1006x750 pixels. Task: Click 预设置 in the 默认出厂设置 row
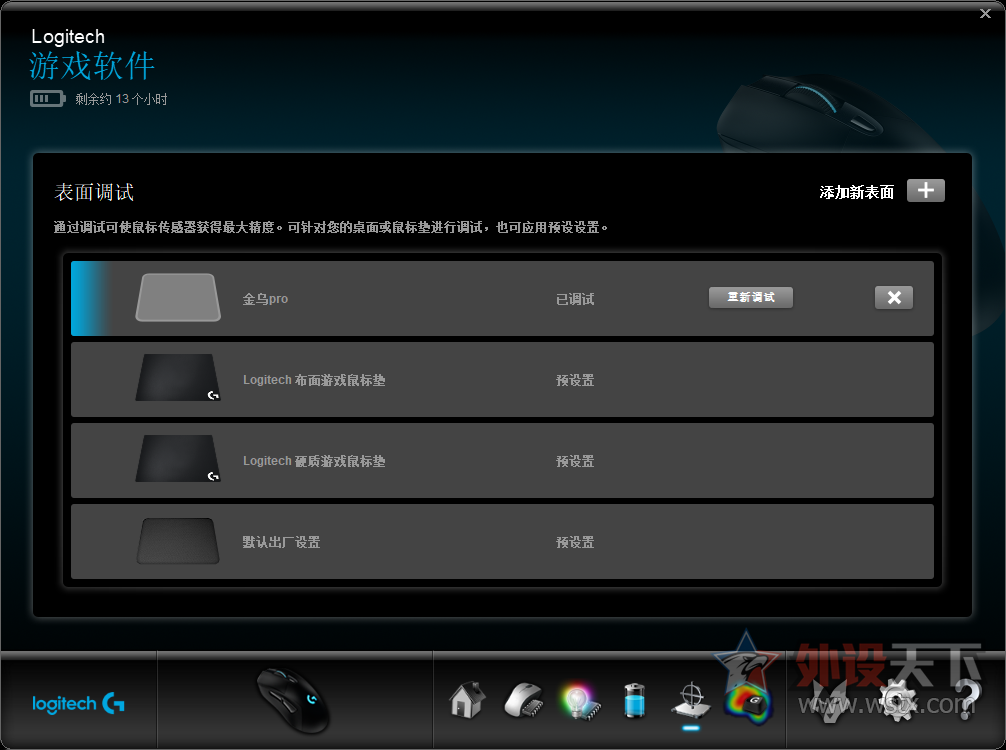click(x=575, y=542)
